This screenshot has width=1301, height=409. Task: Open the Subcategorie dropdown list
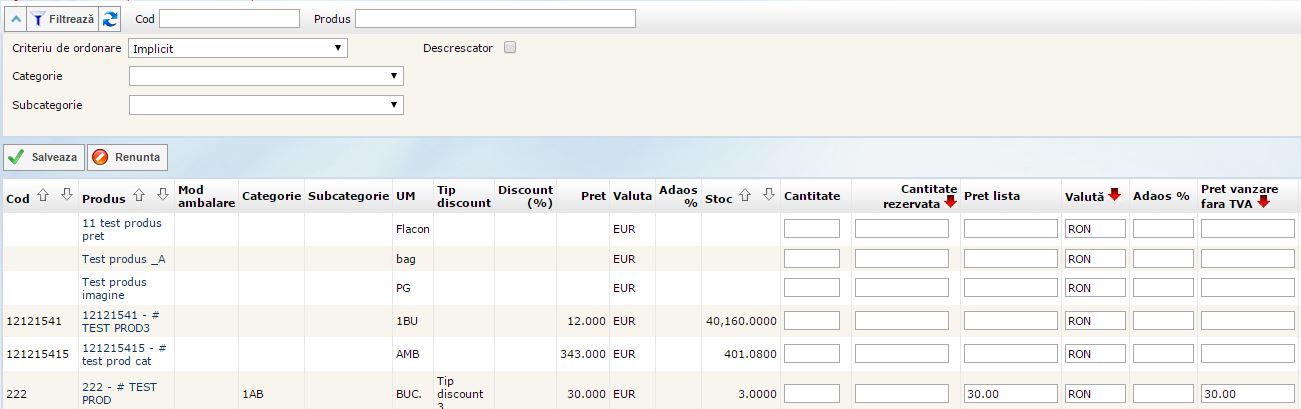[x=266, y=105]
